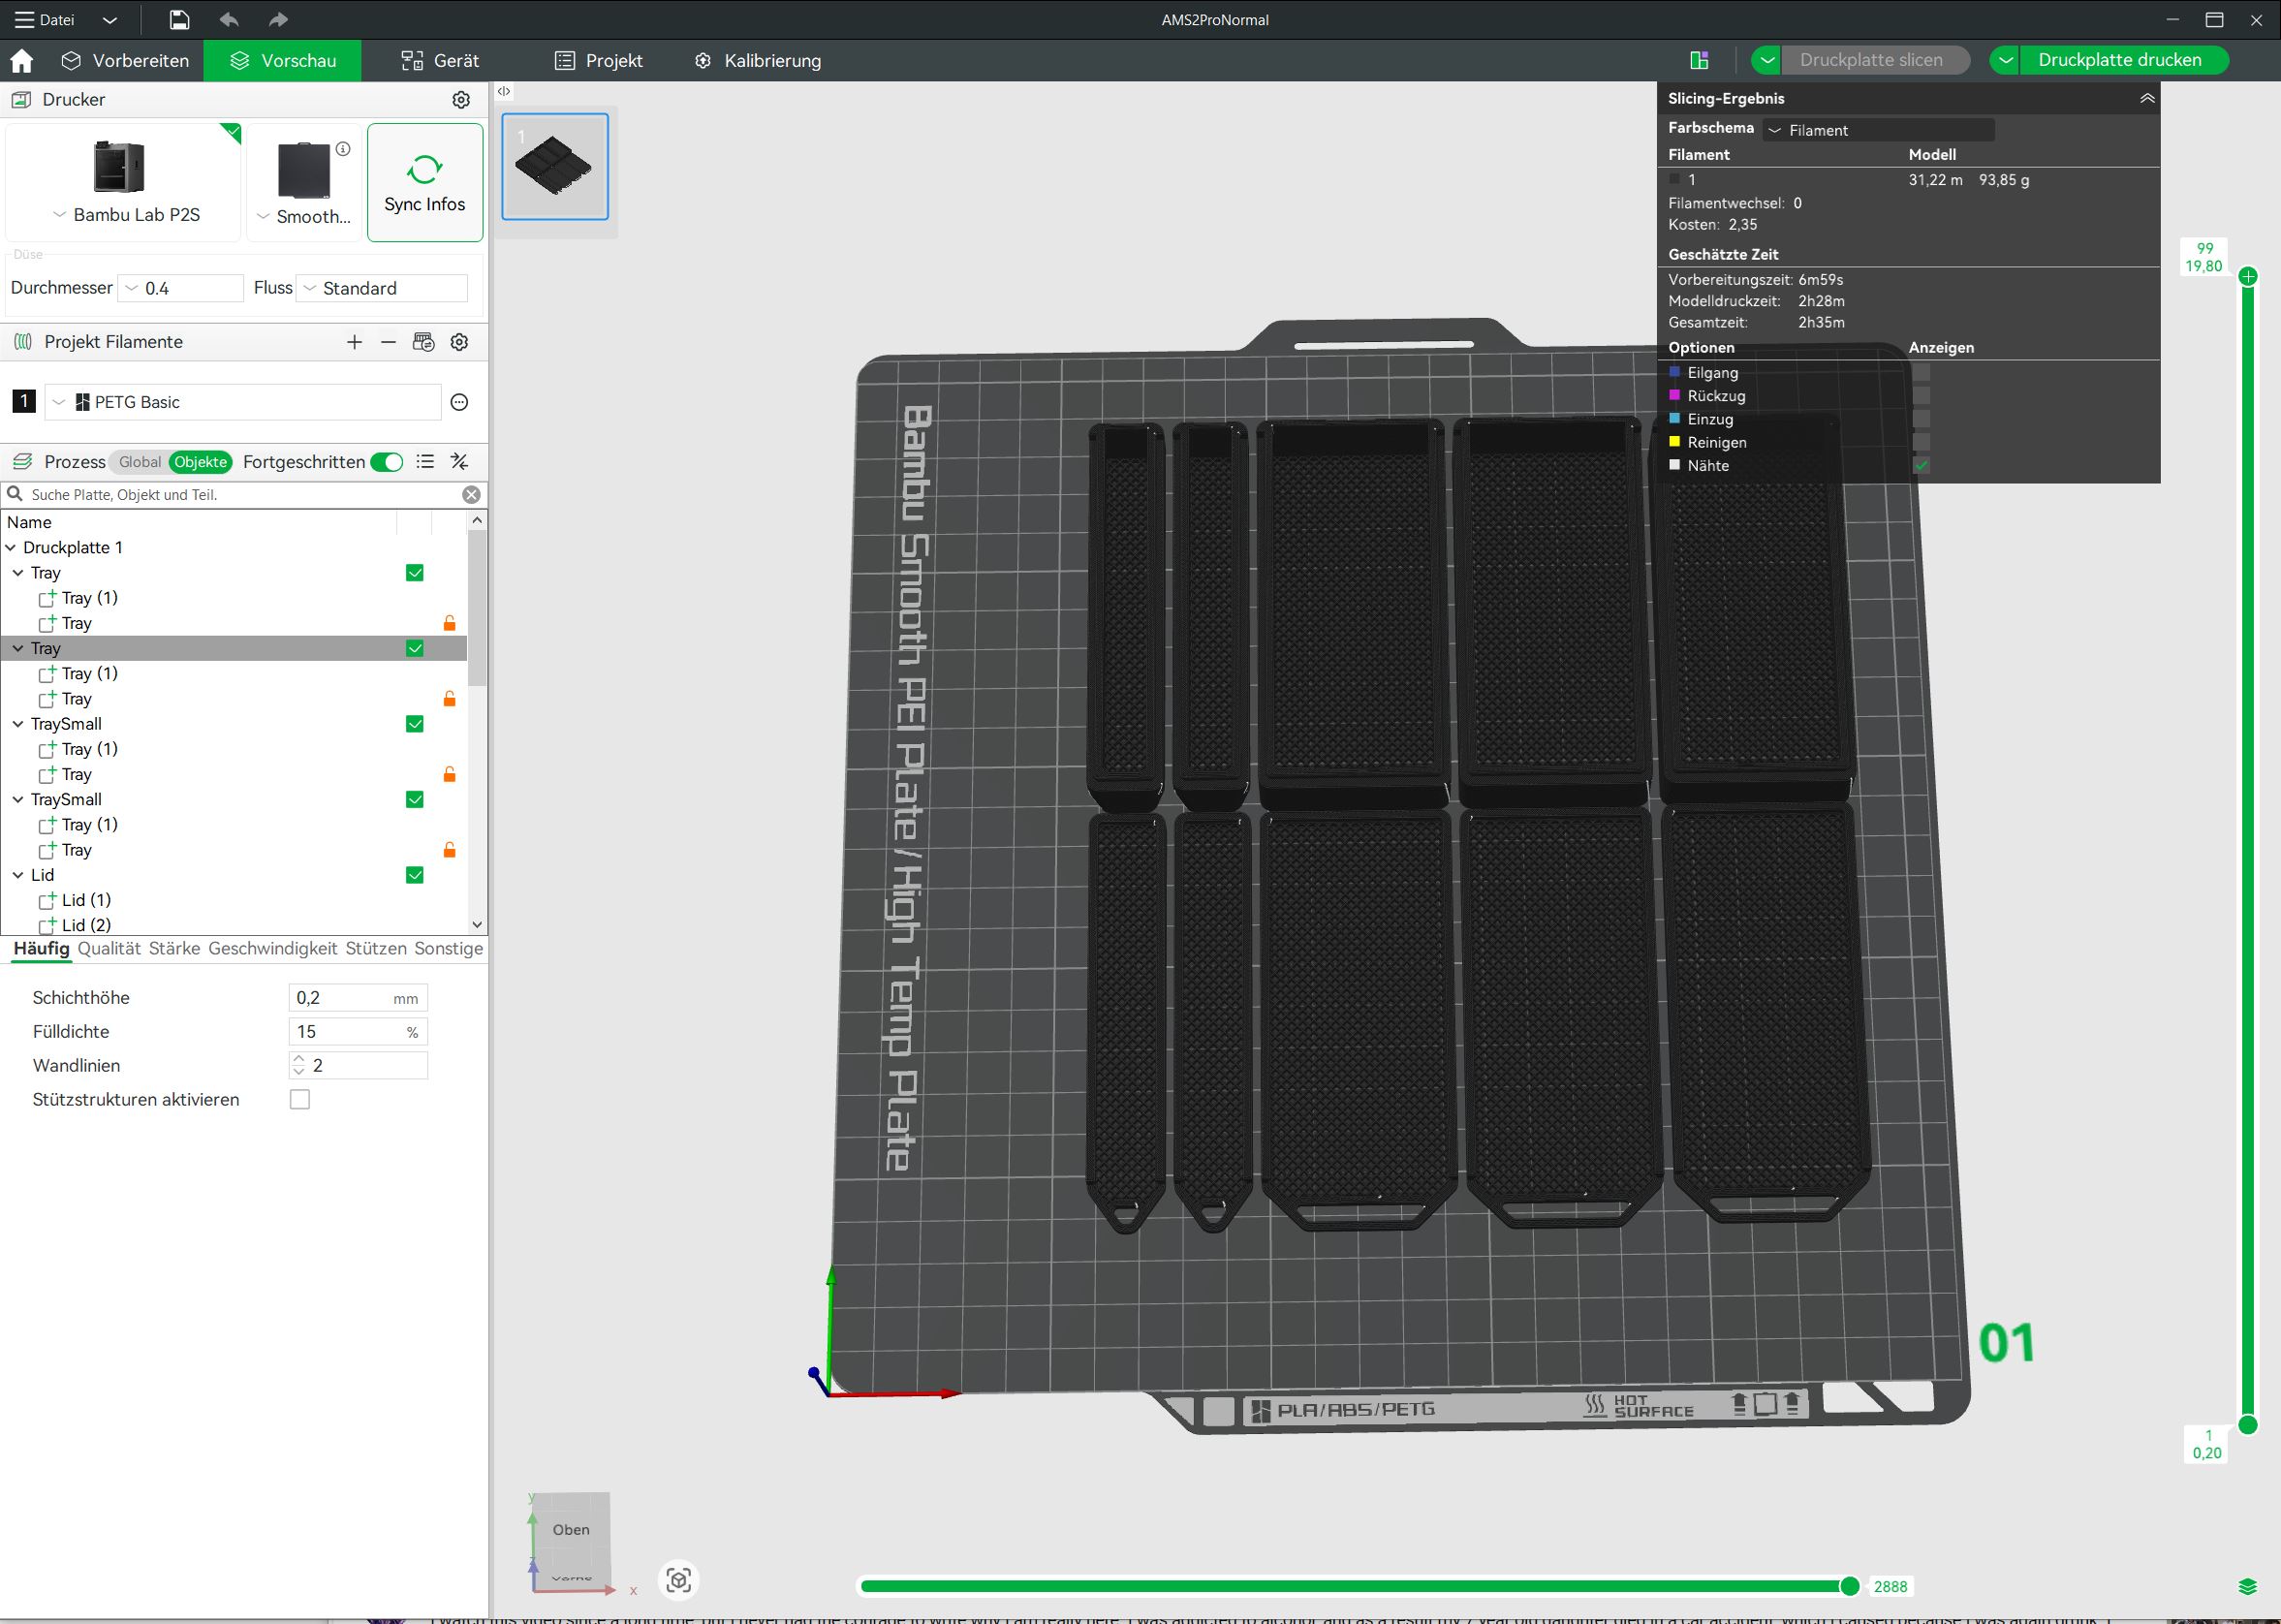Click Sync Infos button
Screen dimensions: 2281x1624
pyautogui.click(x=424, y=183)
